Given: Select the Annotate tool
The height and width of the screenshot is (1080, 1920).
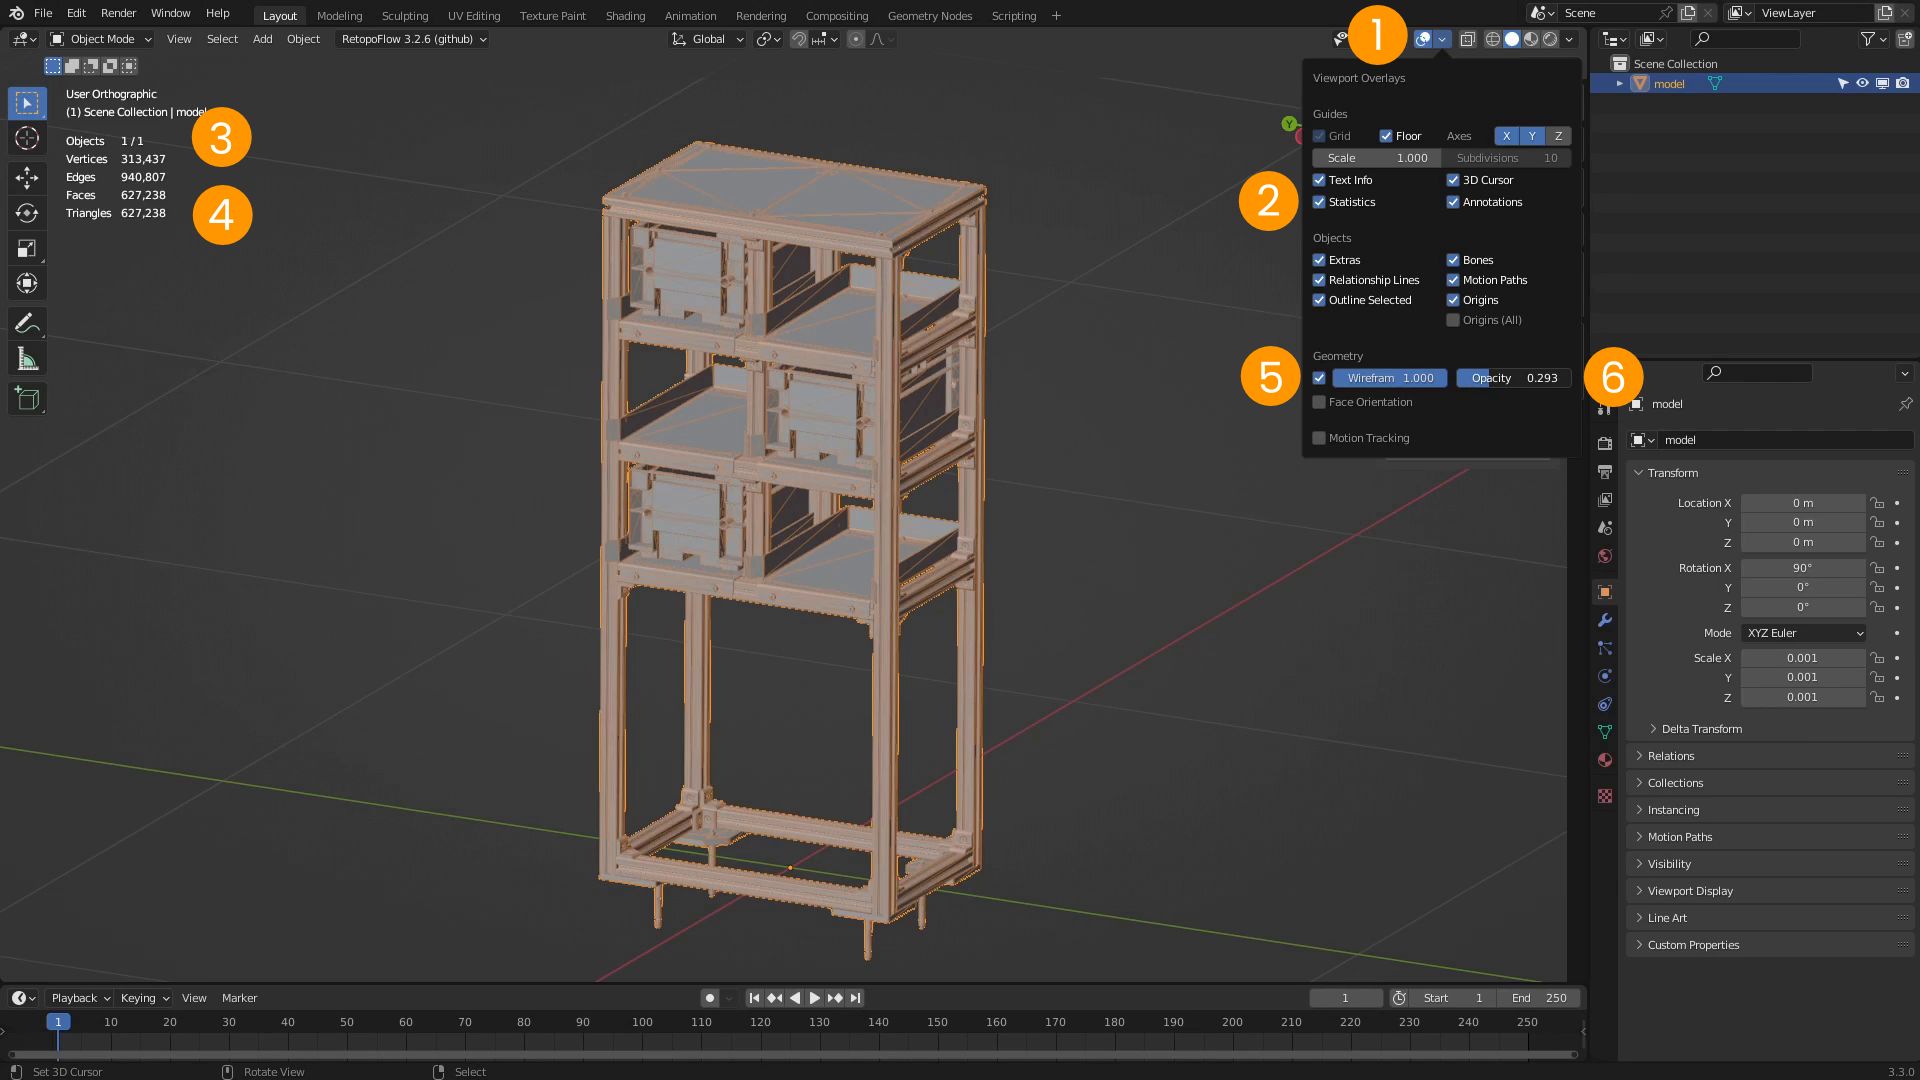Looking at the screenshot, I should [27, 322].
